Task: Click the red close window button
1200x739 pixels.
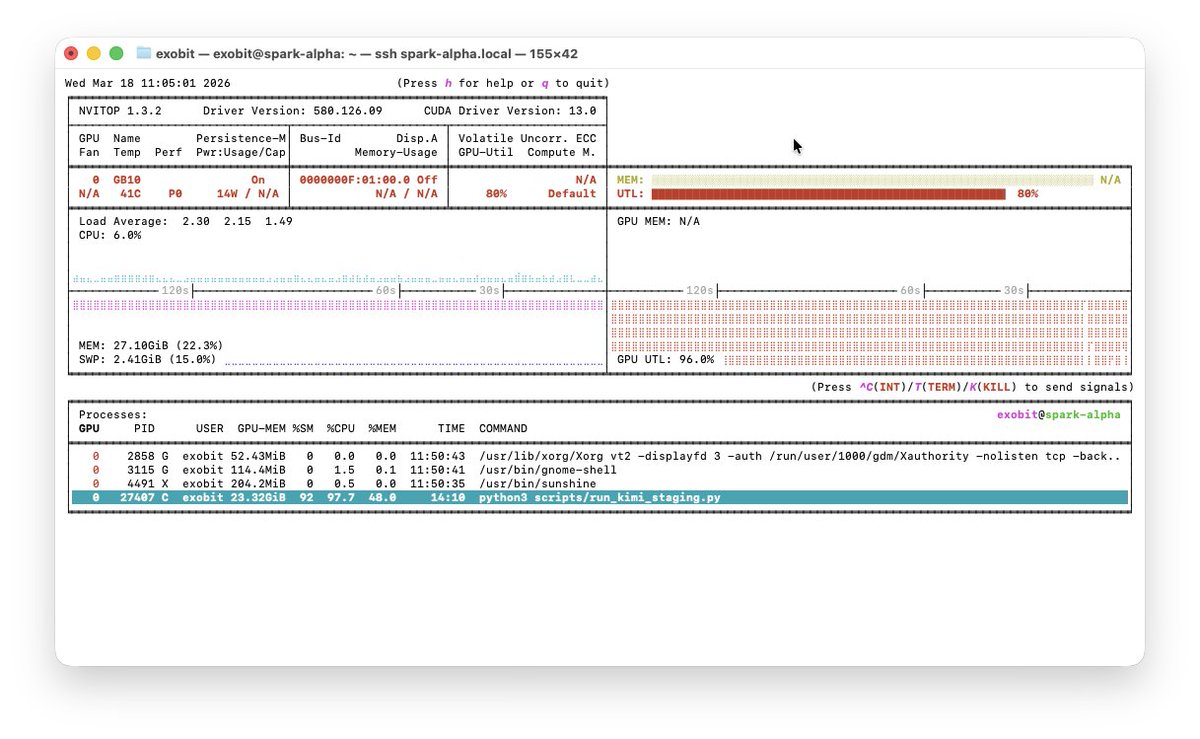Action: click(x=71, y=53)
